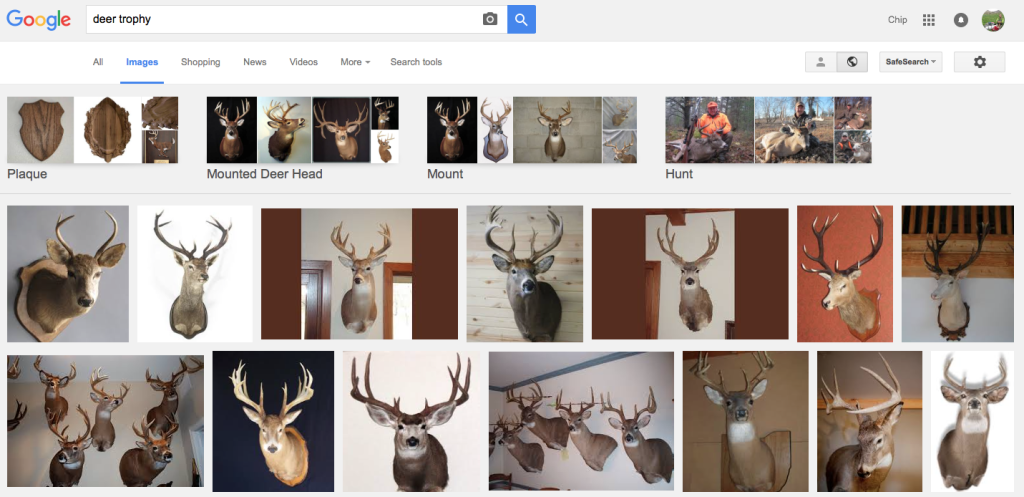Click the account profile avatar
The width and height of the screenshot is (1024, 497).
click(x=993, y=20)
